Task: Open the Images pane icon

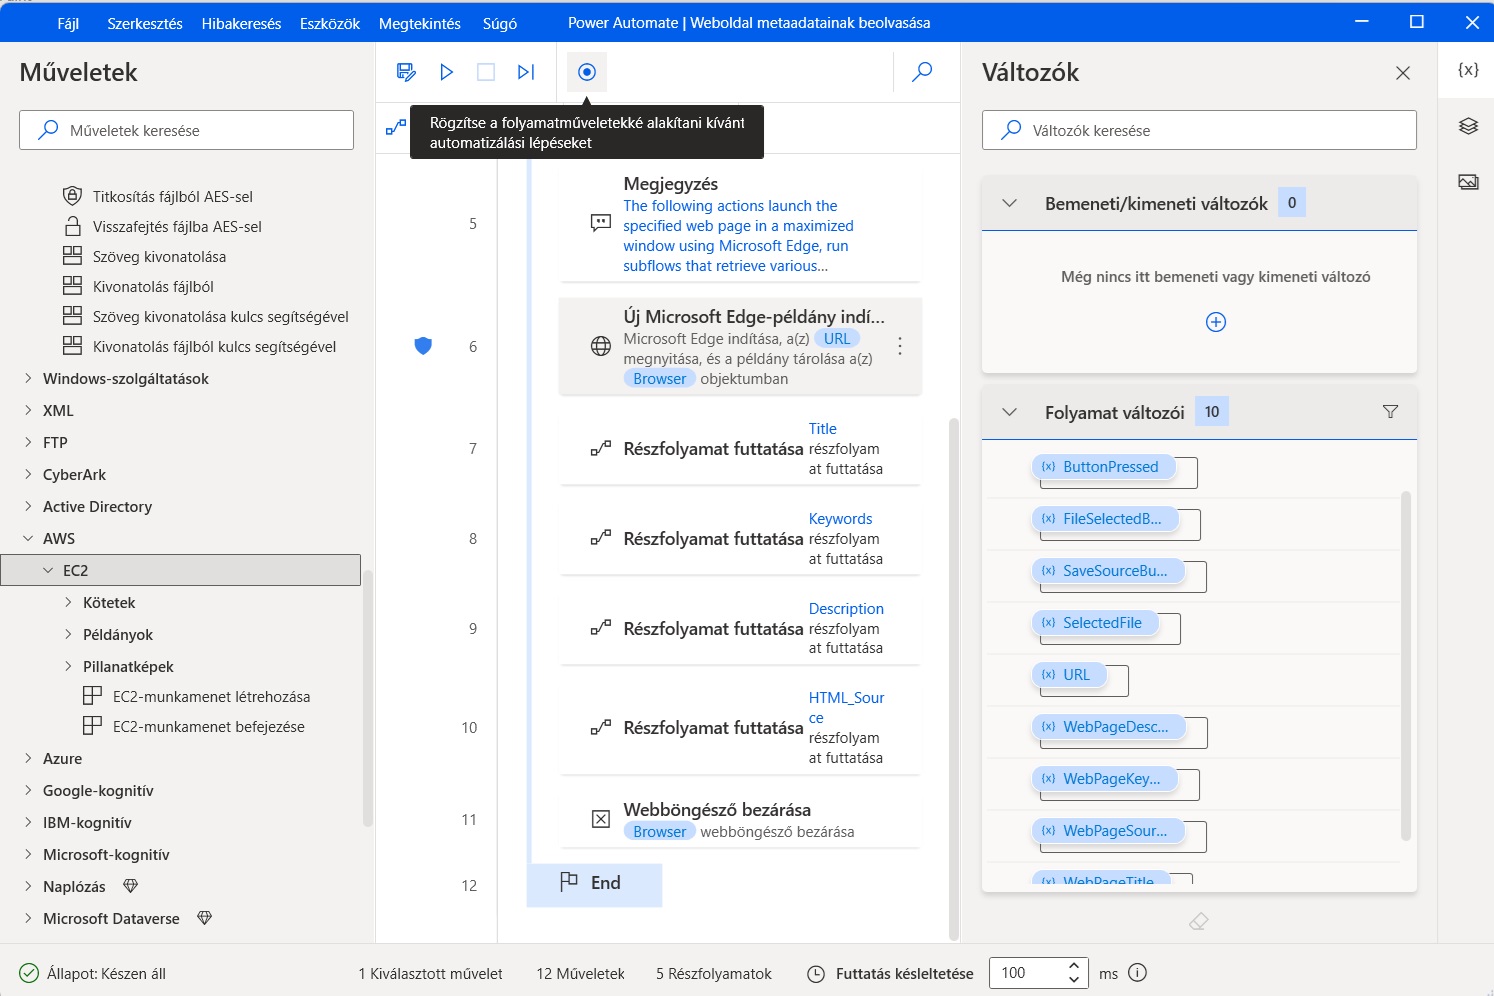Action: [1468, 182]
